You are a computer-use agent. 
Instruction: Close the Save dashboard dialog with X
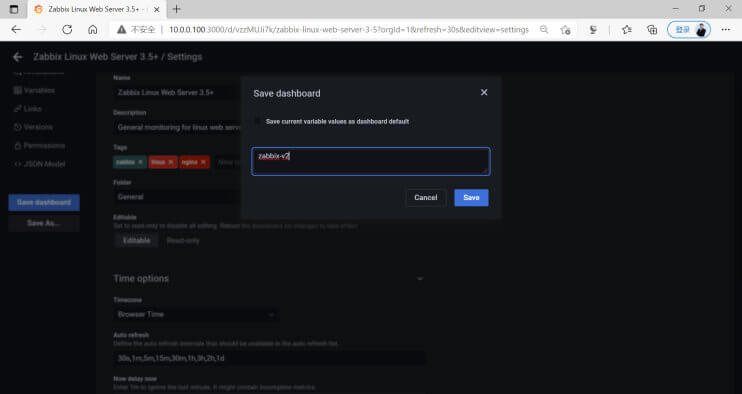[484, 92]
